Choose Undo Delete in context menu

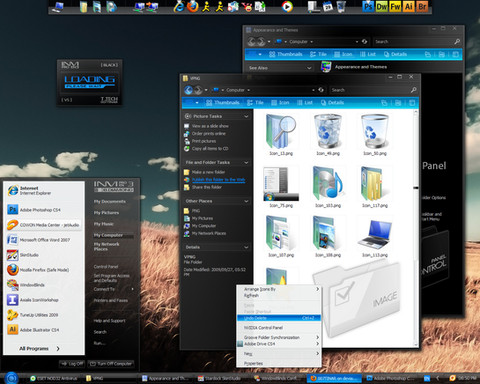pos(279,318)
